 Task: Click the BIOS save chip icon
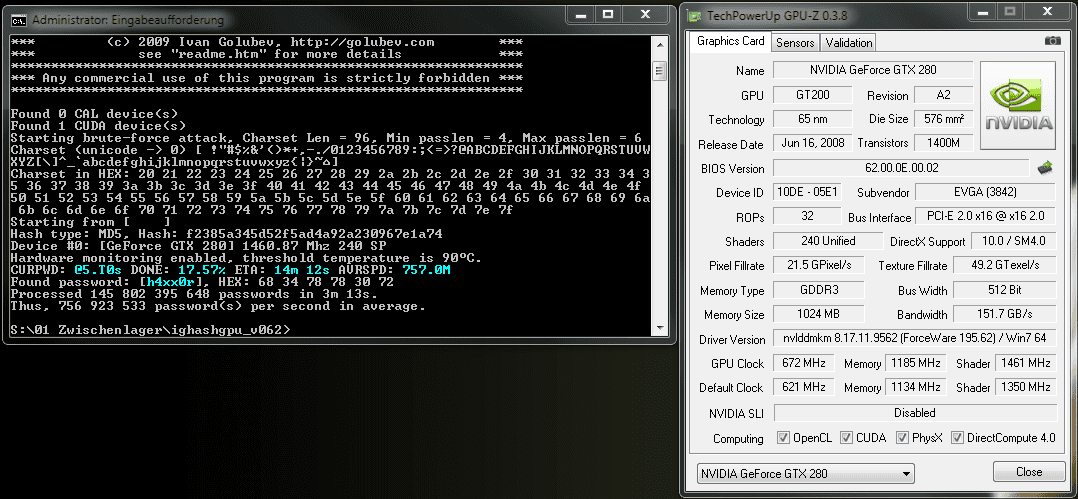[x=1044, y=167]
